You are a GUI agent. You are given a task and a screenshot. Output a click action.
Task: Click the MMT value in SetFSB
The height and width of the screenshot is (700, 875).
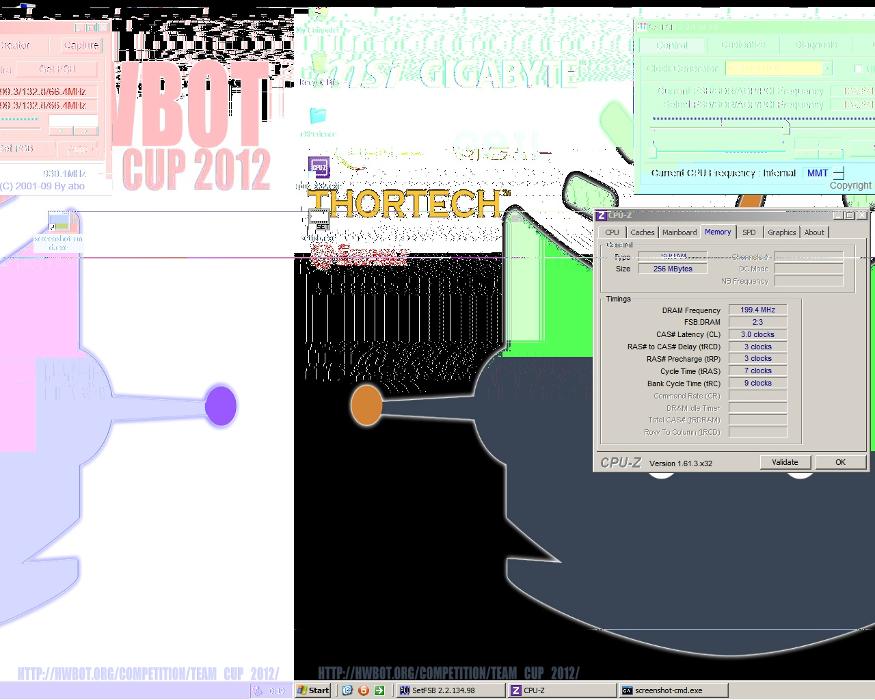(x=818, y=173)
